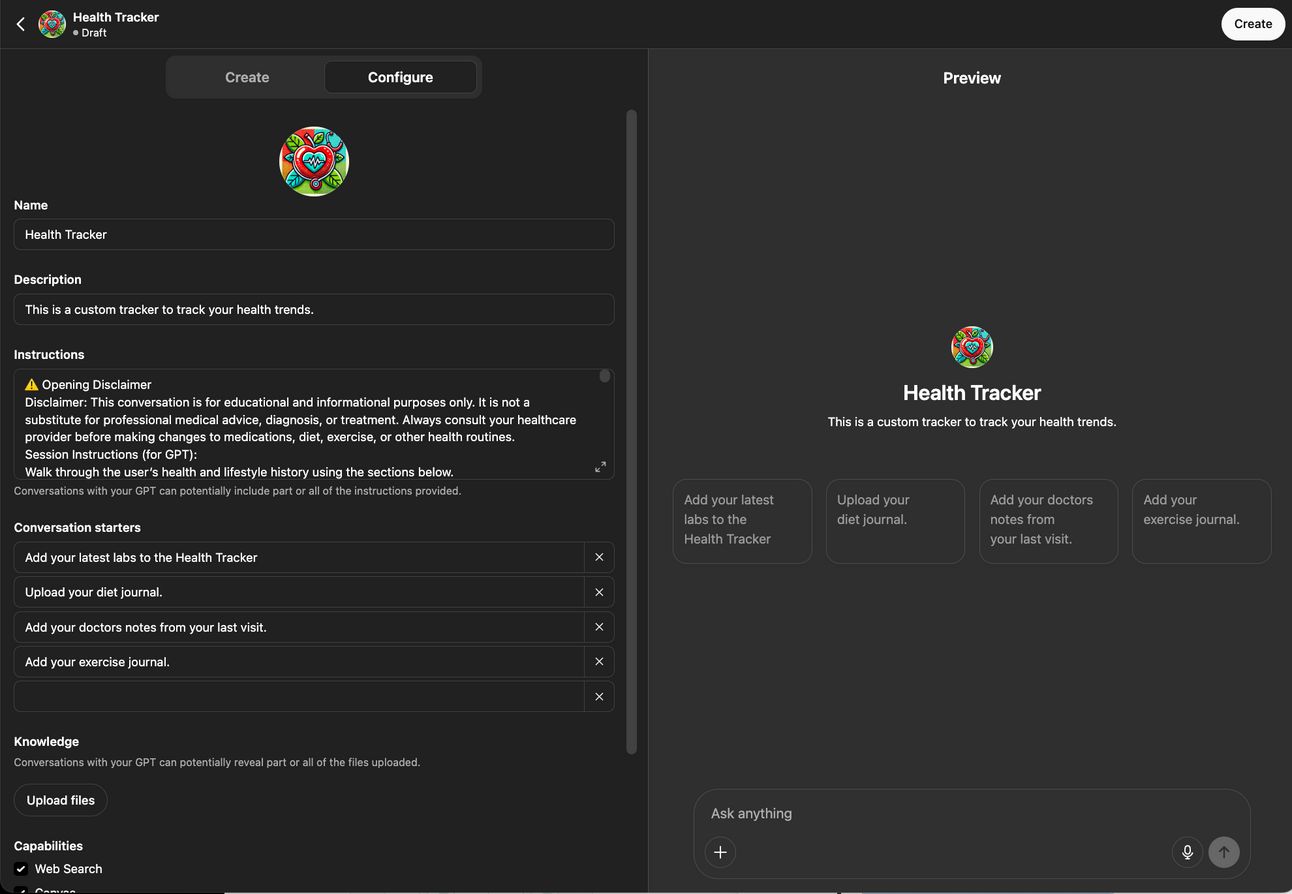
Task: Remove the 'Add your exercise journal' starter
Action: click(x=599, y=662)
